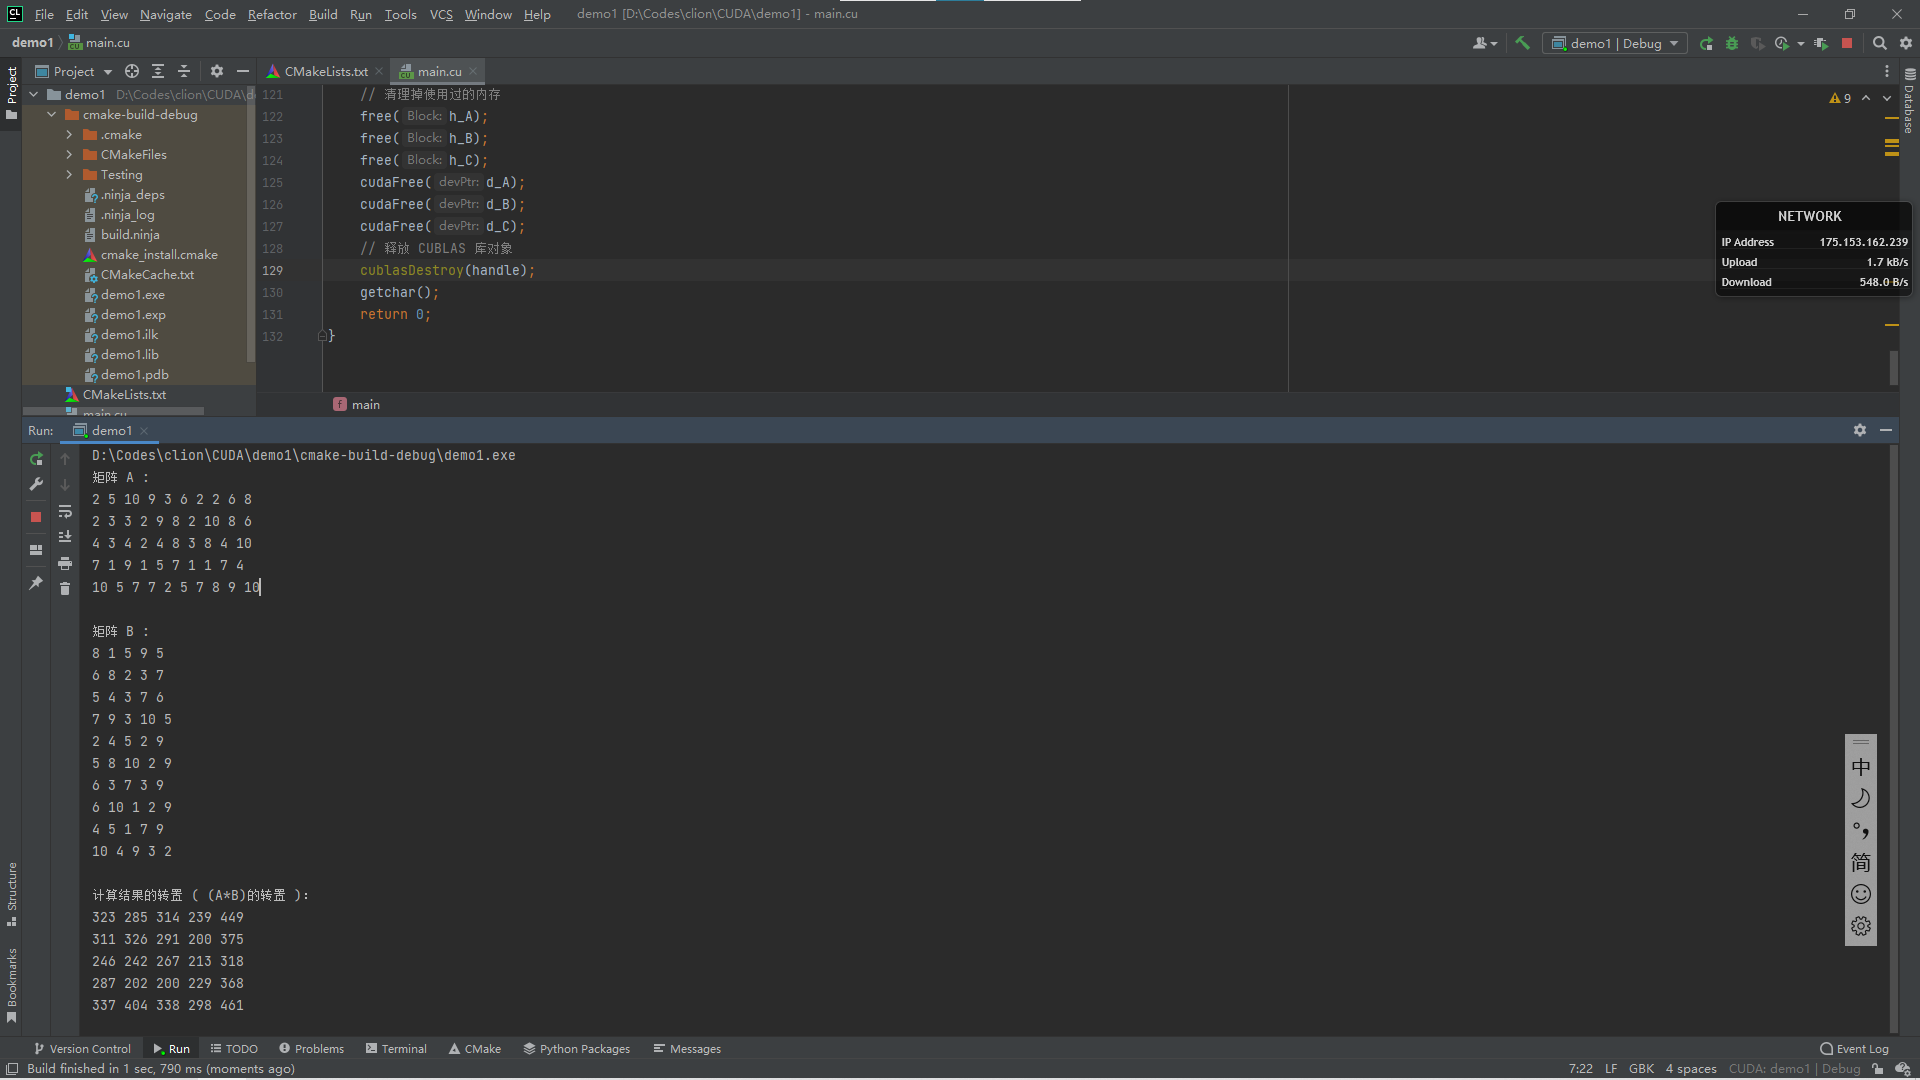Open the Terminal tool window

[x=396, y=1048]
